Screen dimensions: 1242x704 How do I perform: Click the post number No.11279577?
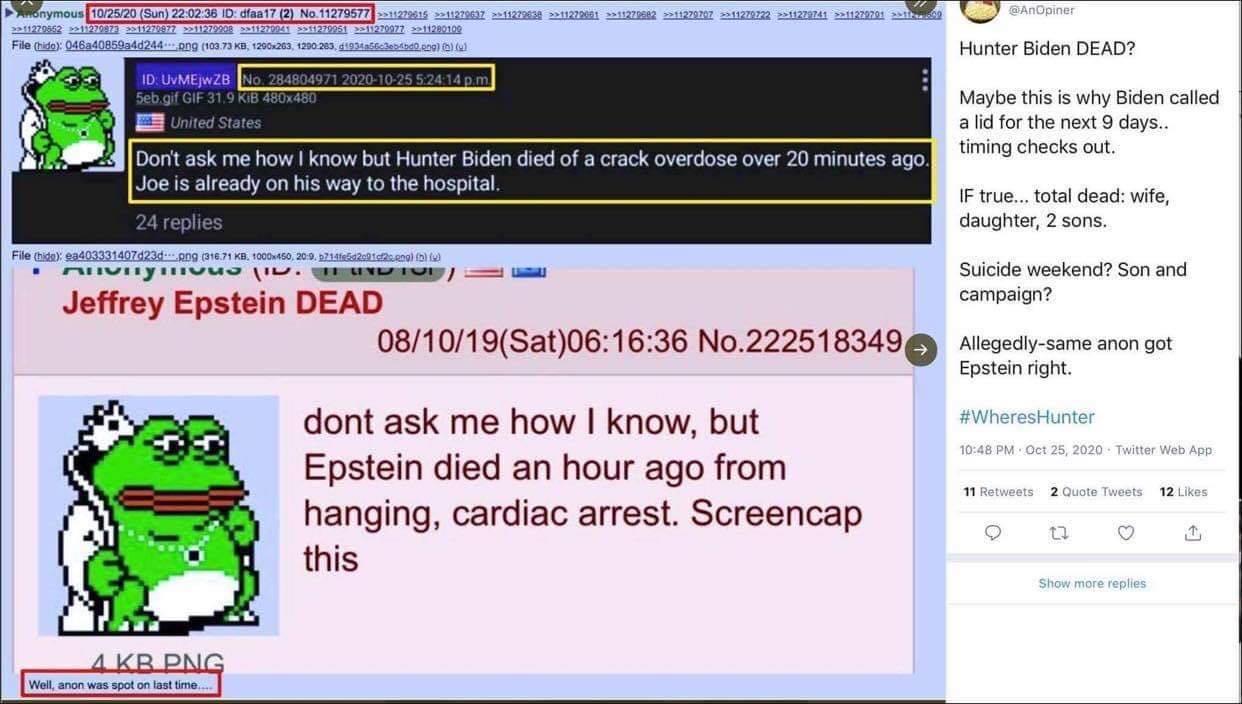(x=333, y=13)
